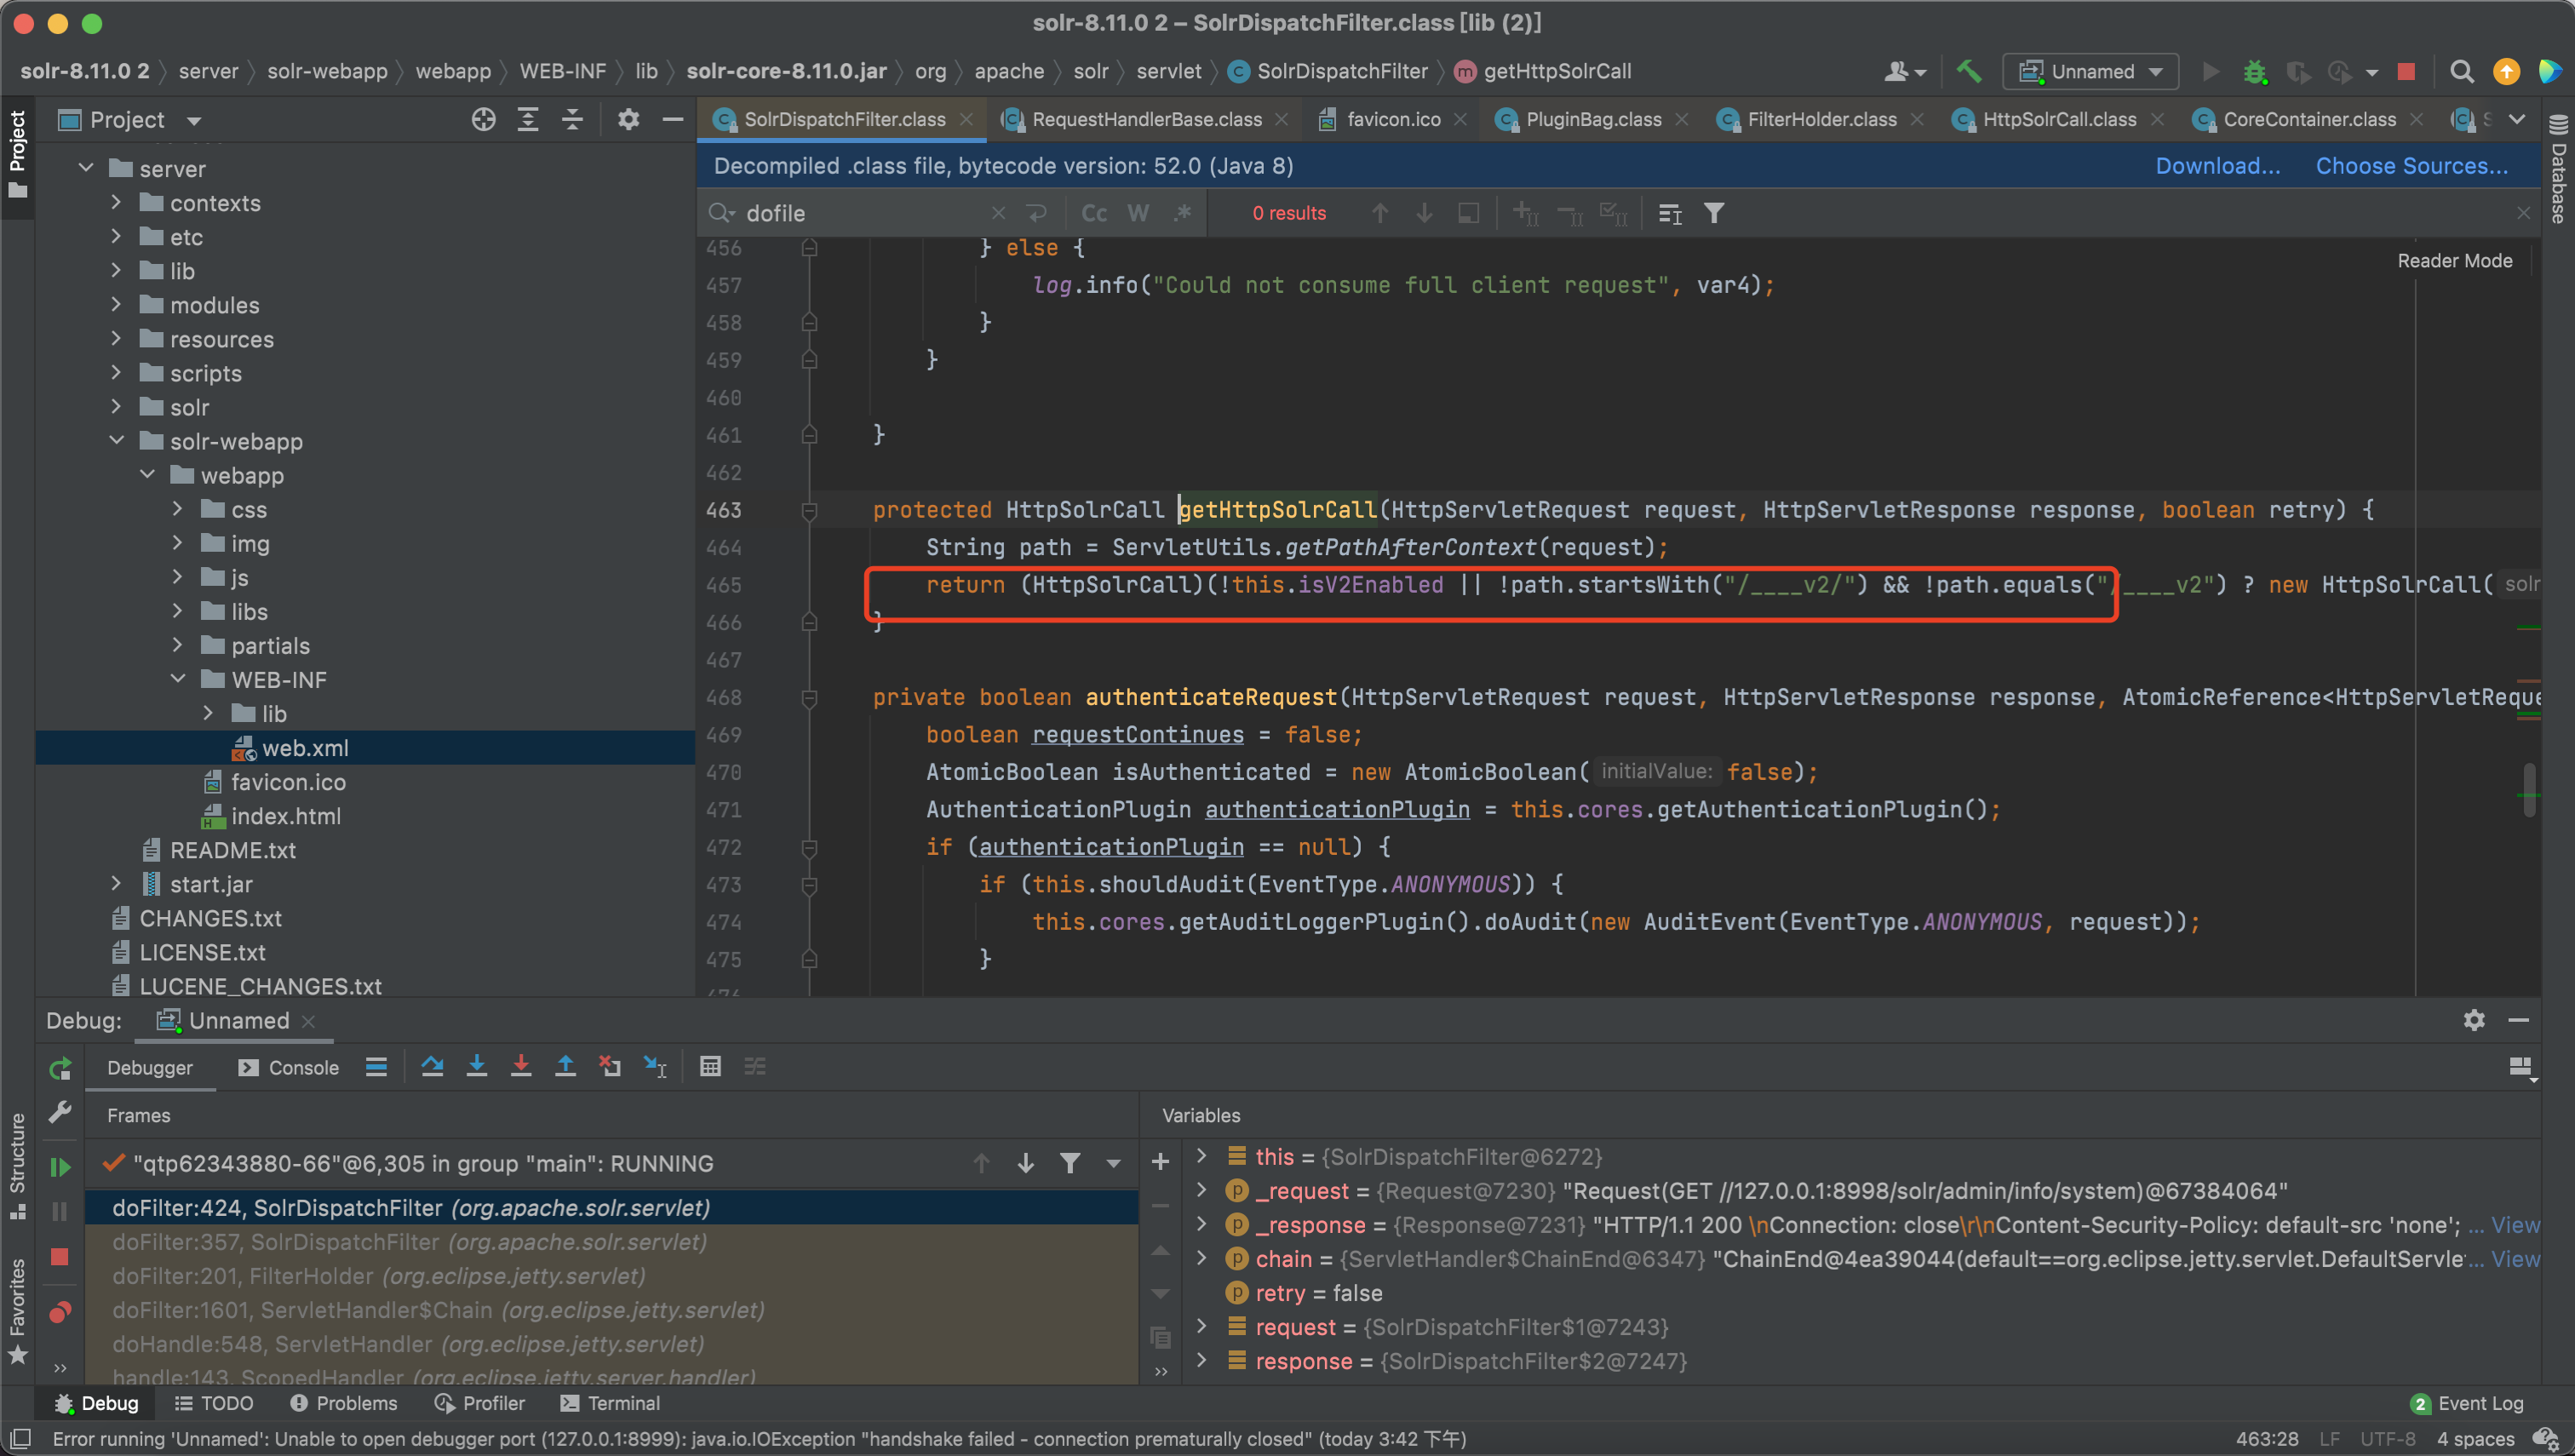Viewport: 2575px width, 1456px height.
Task: Toggle Reader Mode in editor
Action: 2455,261
